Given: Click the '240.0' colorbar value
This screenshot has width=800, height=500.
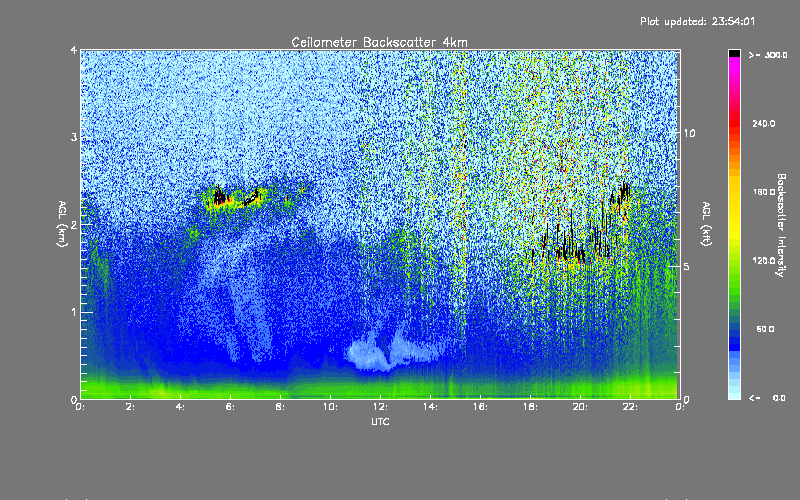Looking at the screenshot, I should click(764, 123).
